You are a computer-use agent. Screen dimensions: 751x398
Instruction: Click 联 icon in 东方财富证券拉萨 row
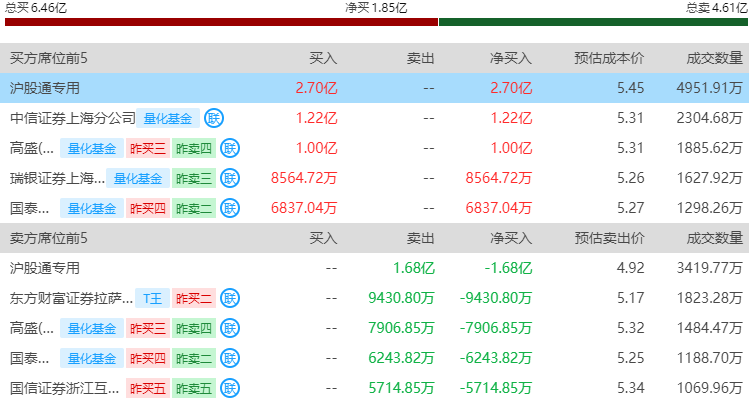230,298
